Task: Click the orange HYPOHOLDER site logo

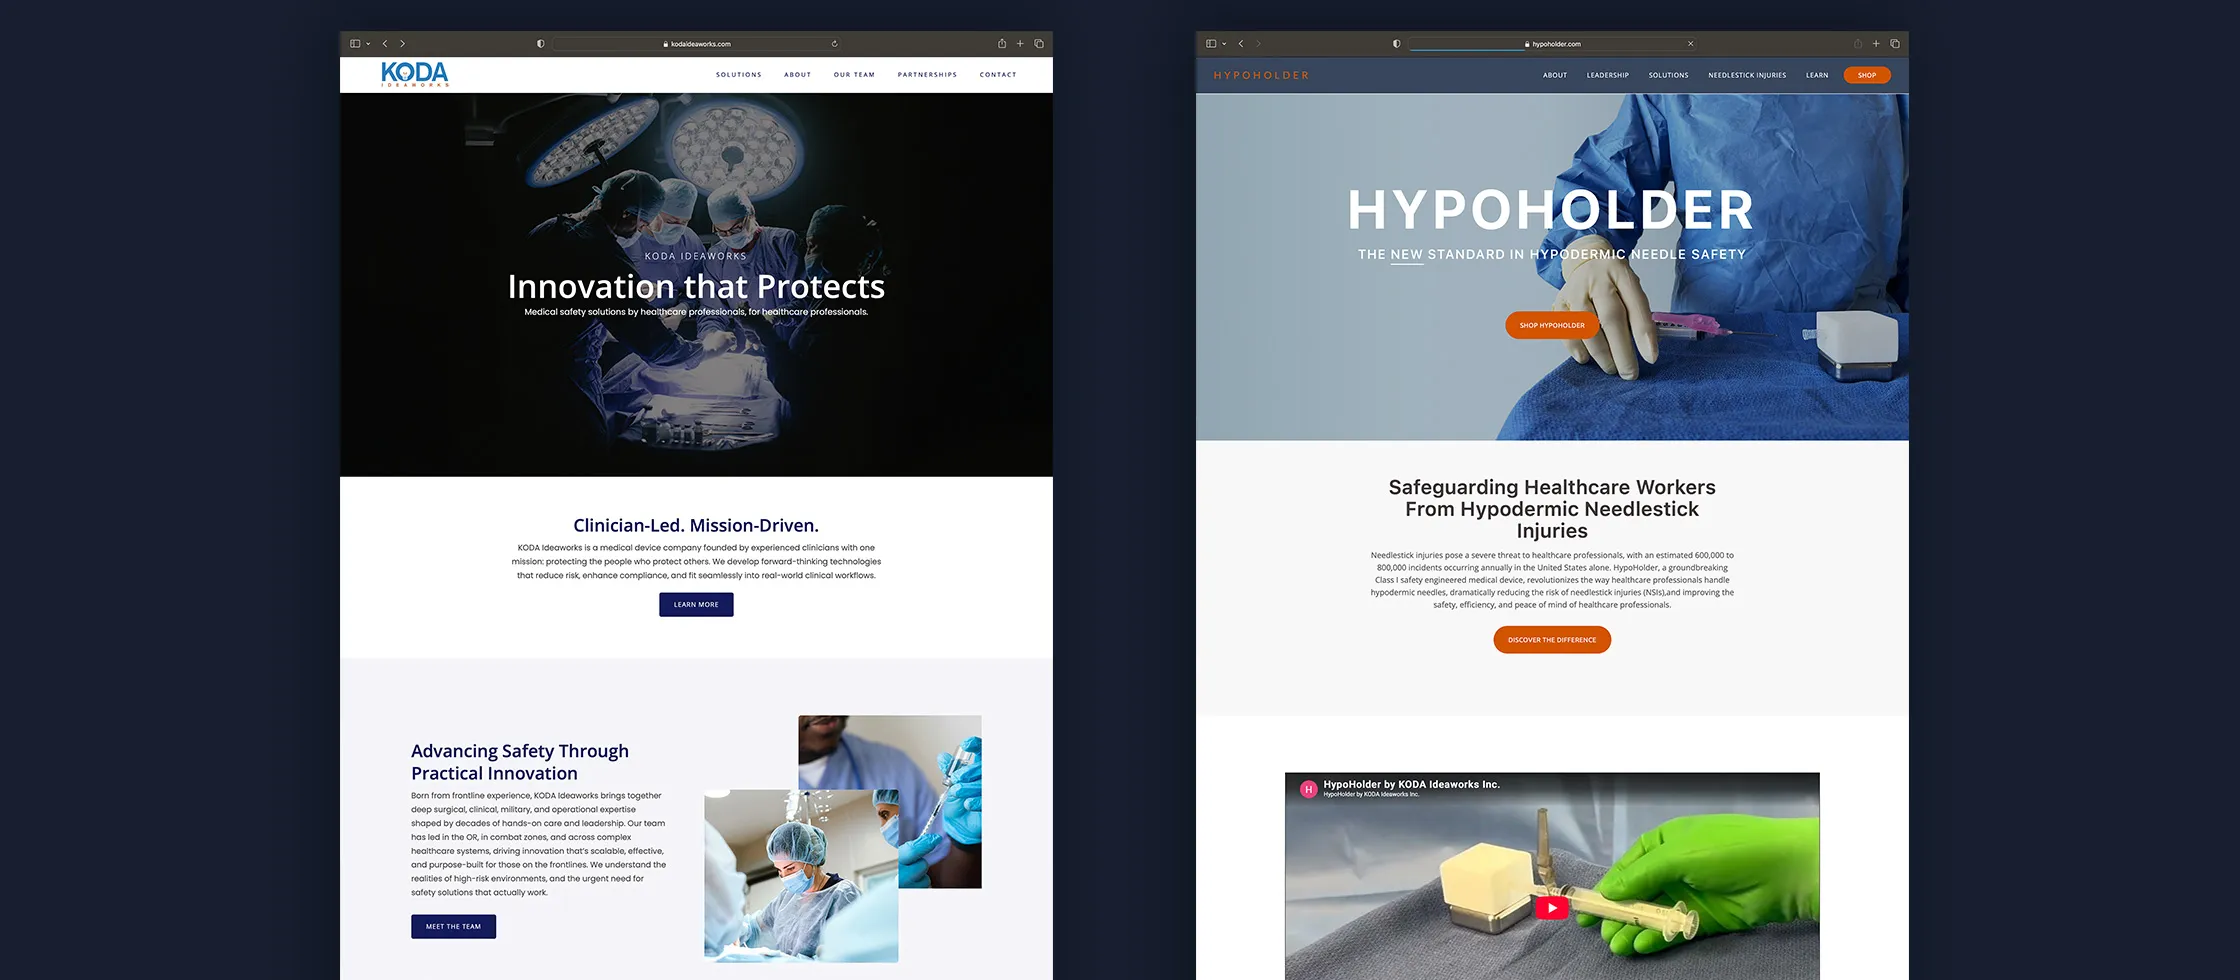Action: (1261, 76)
